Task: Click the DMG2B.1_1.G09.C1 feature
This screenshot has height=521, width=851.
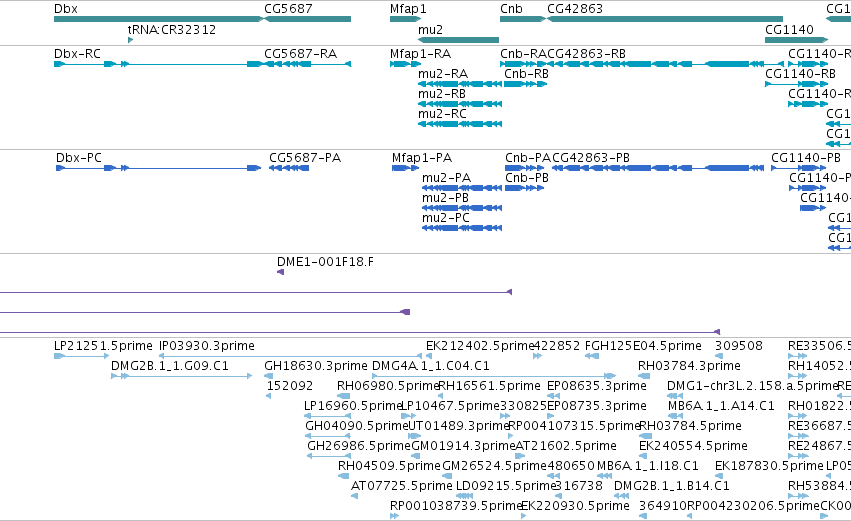Action: coord(181,376)
